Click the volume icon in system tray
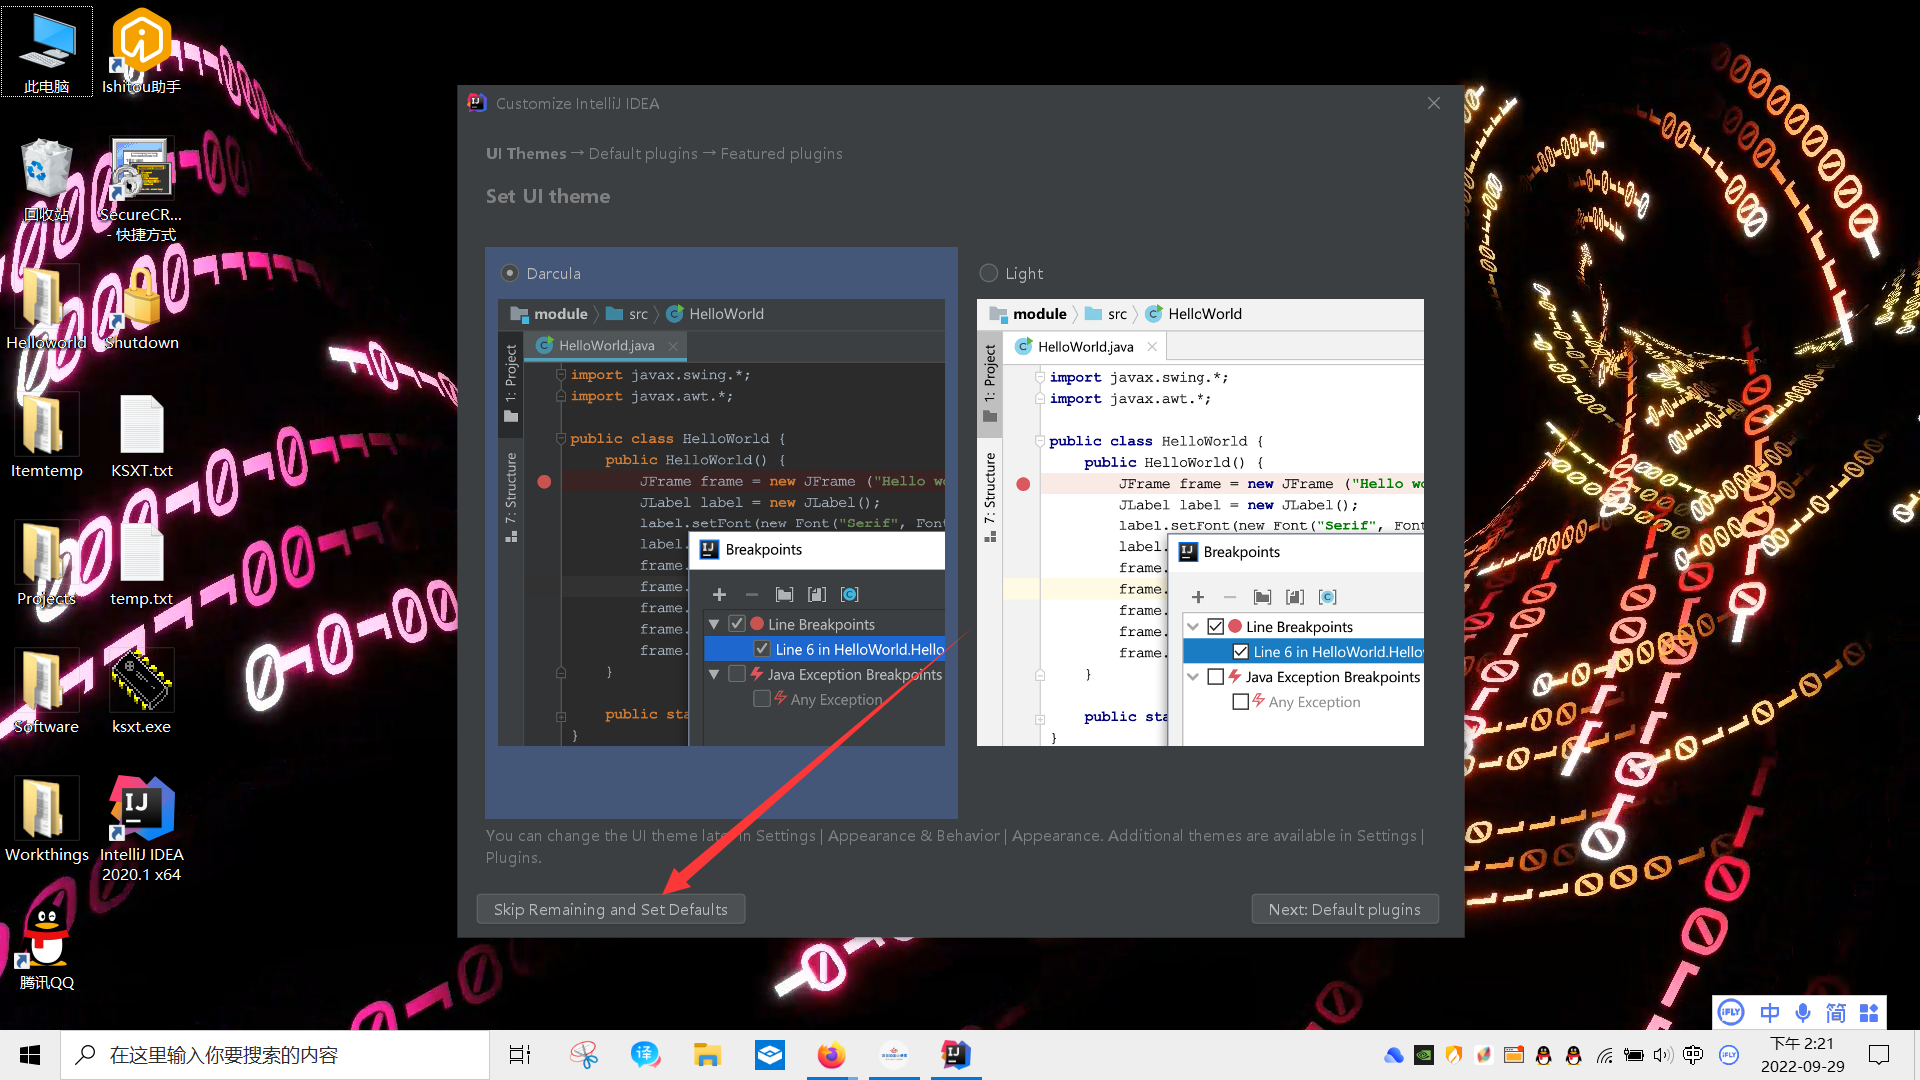The height and width of the screenshot is (1080, 1920). (1662, 1055)
